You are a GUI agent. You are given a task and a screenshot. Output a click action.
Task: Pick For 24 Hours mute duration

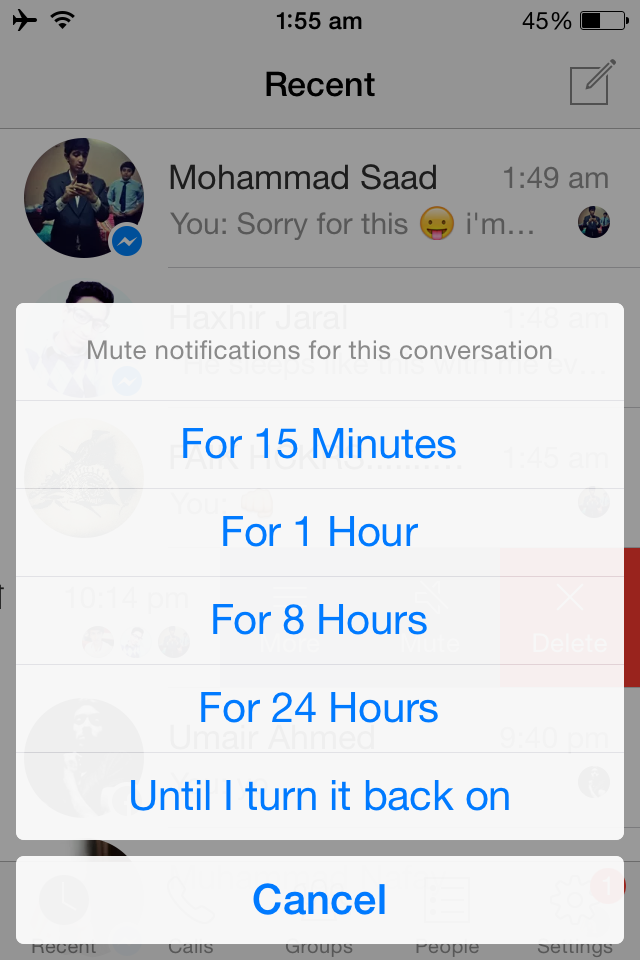tap(320, 708)
